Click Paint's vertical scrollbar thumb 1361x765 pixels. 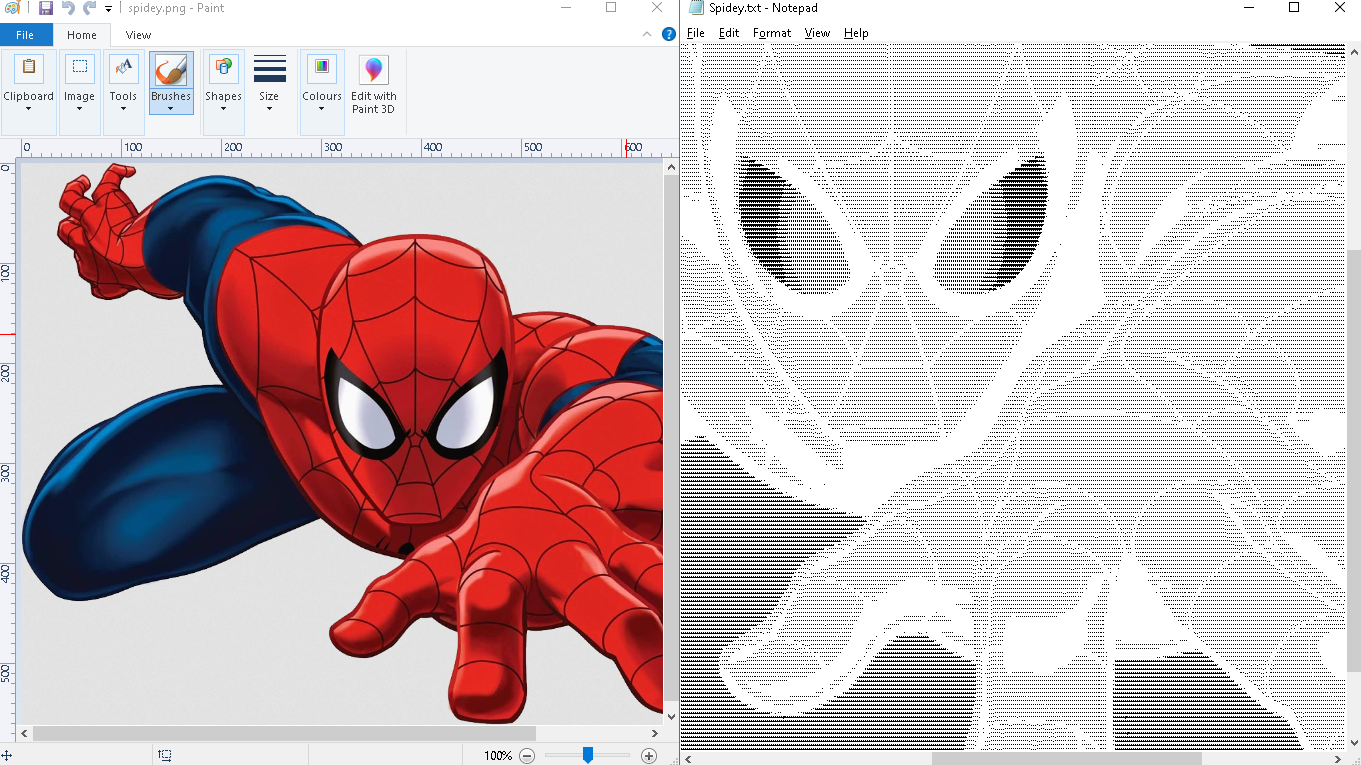click(x=671, y=438)
